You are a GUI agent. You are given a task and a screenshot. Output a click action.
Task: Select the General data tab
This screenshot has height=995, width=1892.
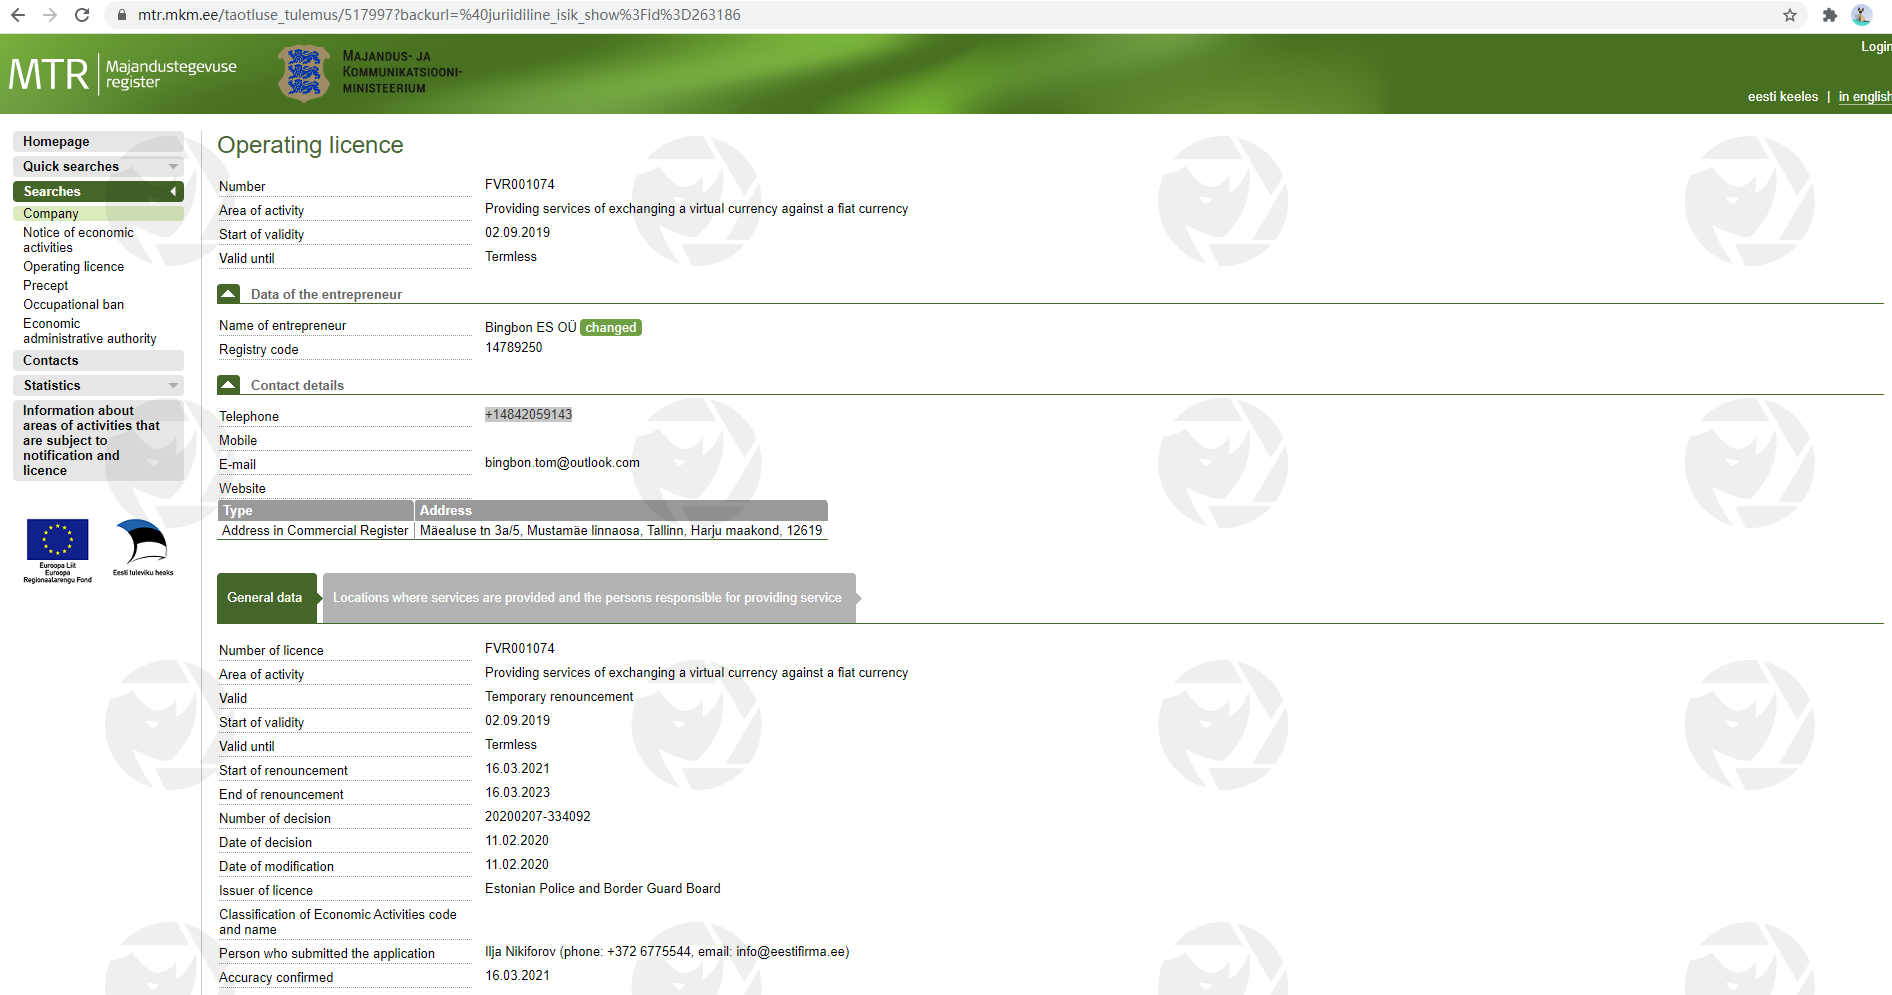[x=265, y=598]
